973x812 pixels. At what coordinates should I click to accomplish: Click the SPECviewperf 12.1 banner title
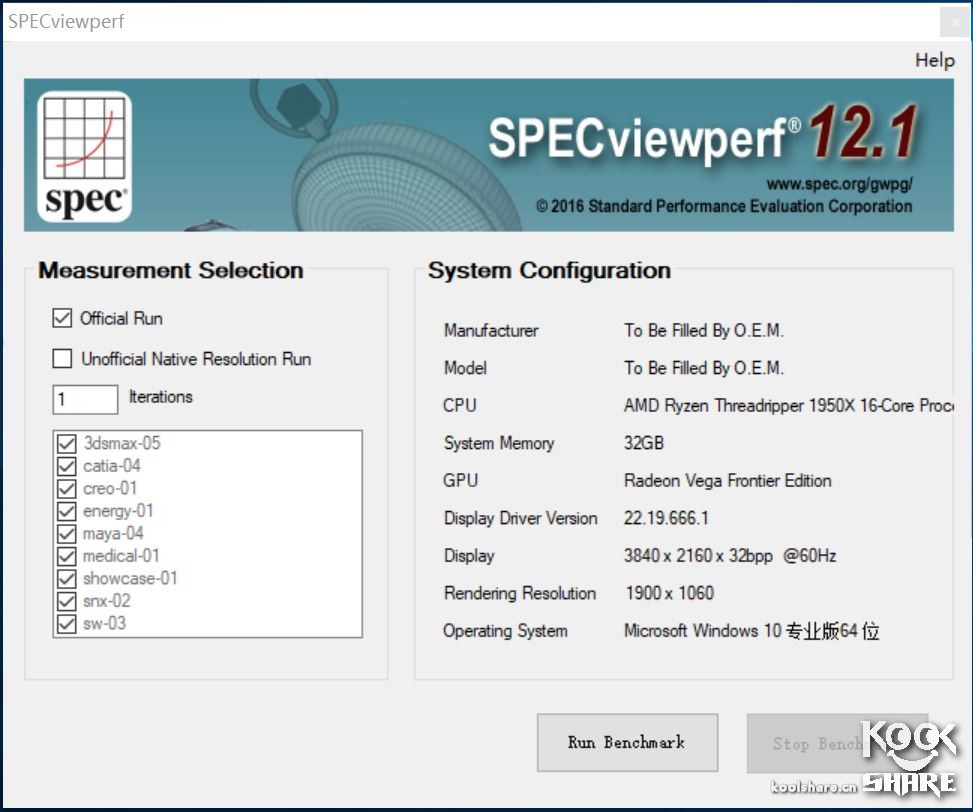point(700,138)
